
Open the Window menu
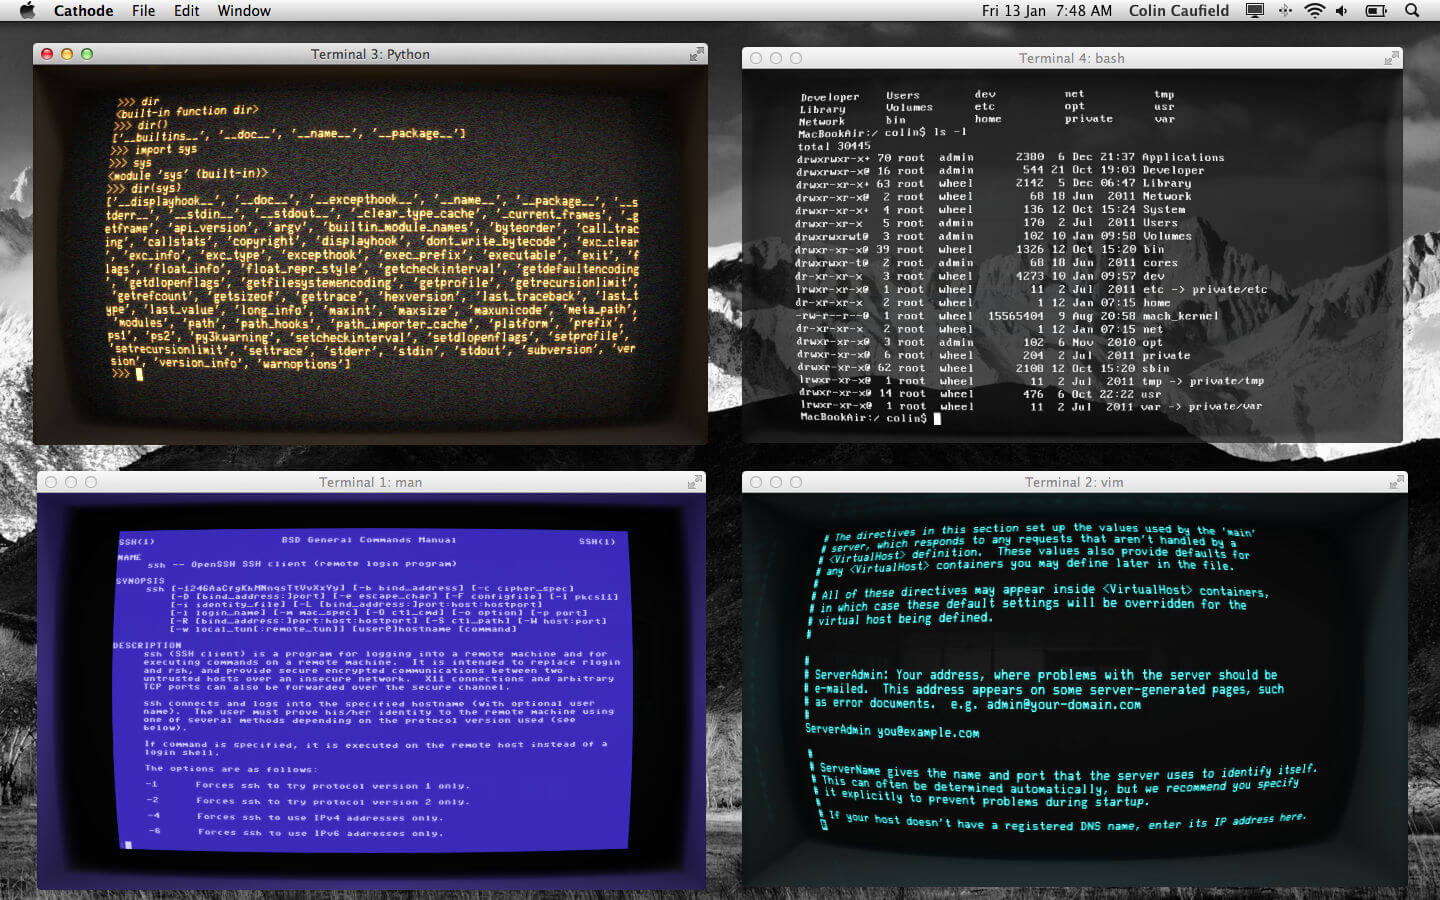point(244,11)
